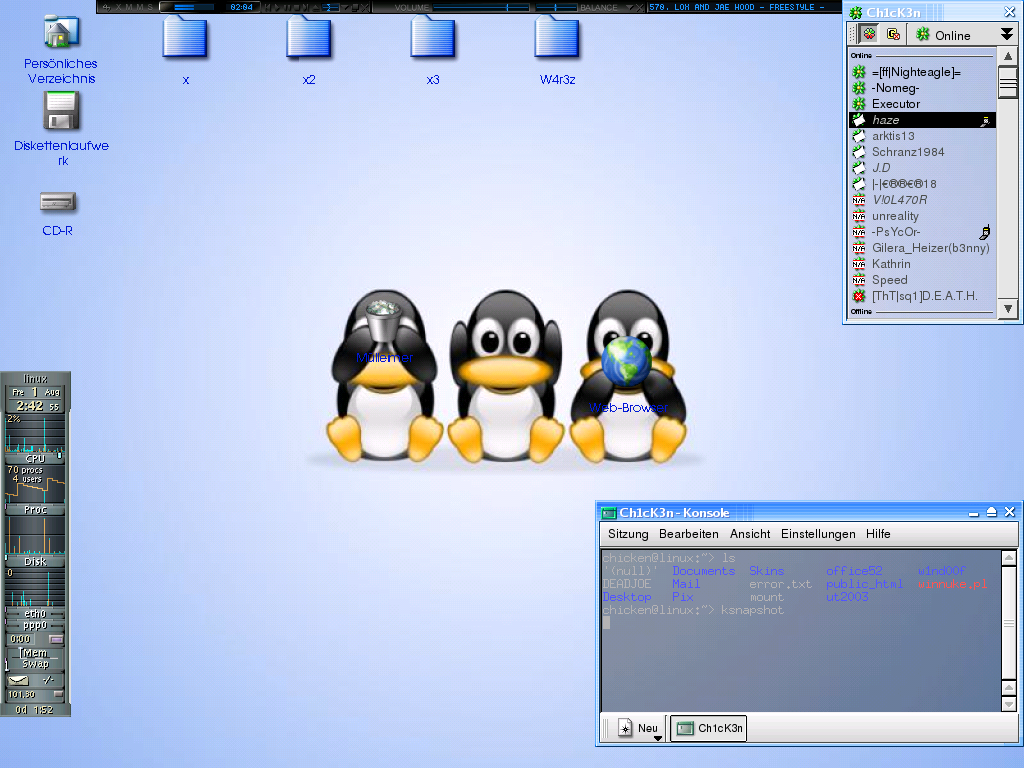1024x768 pixels.
Task: Select contact V!0L470R
Action: coord(922,200)
